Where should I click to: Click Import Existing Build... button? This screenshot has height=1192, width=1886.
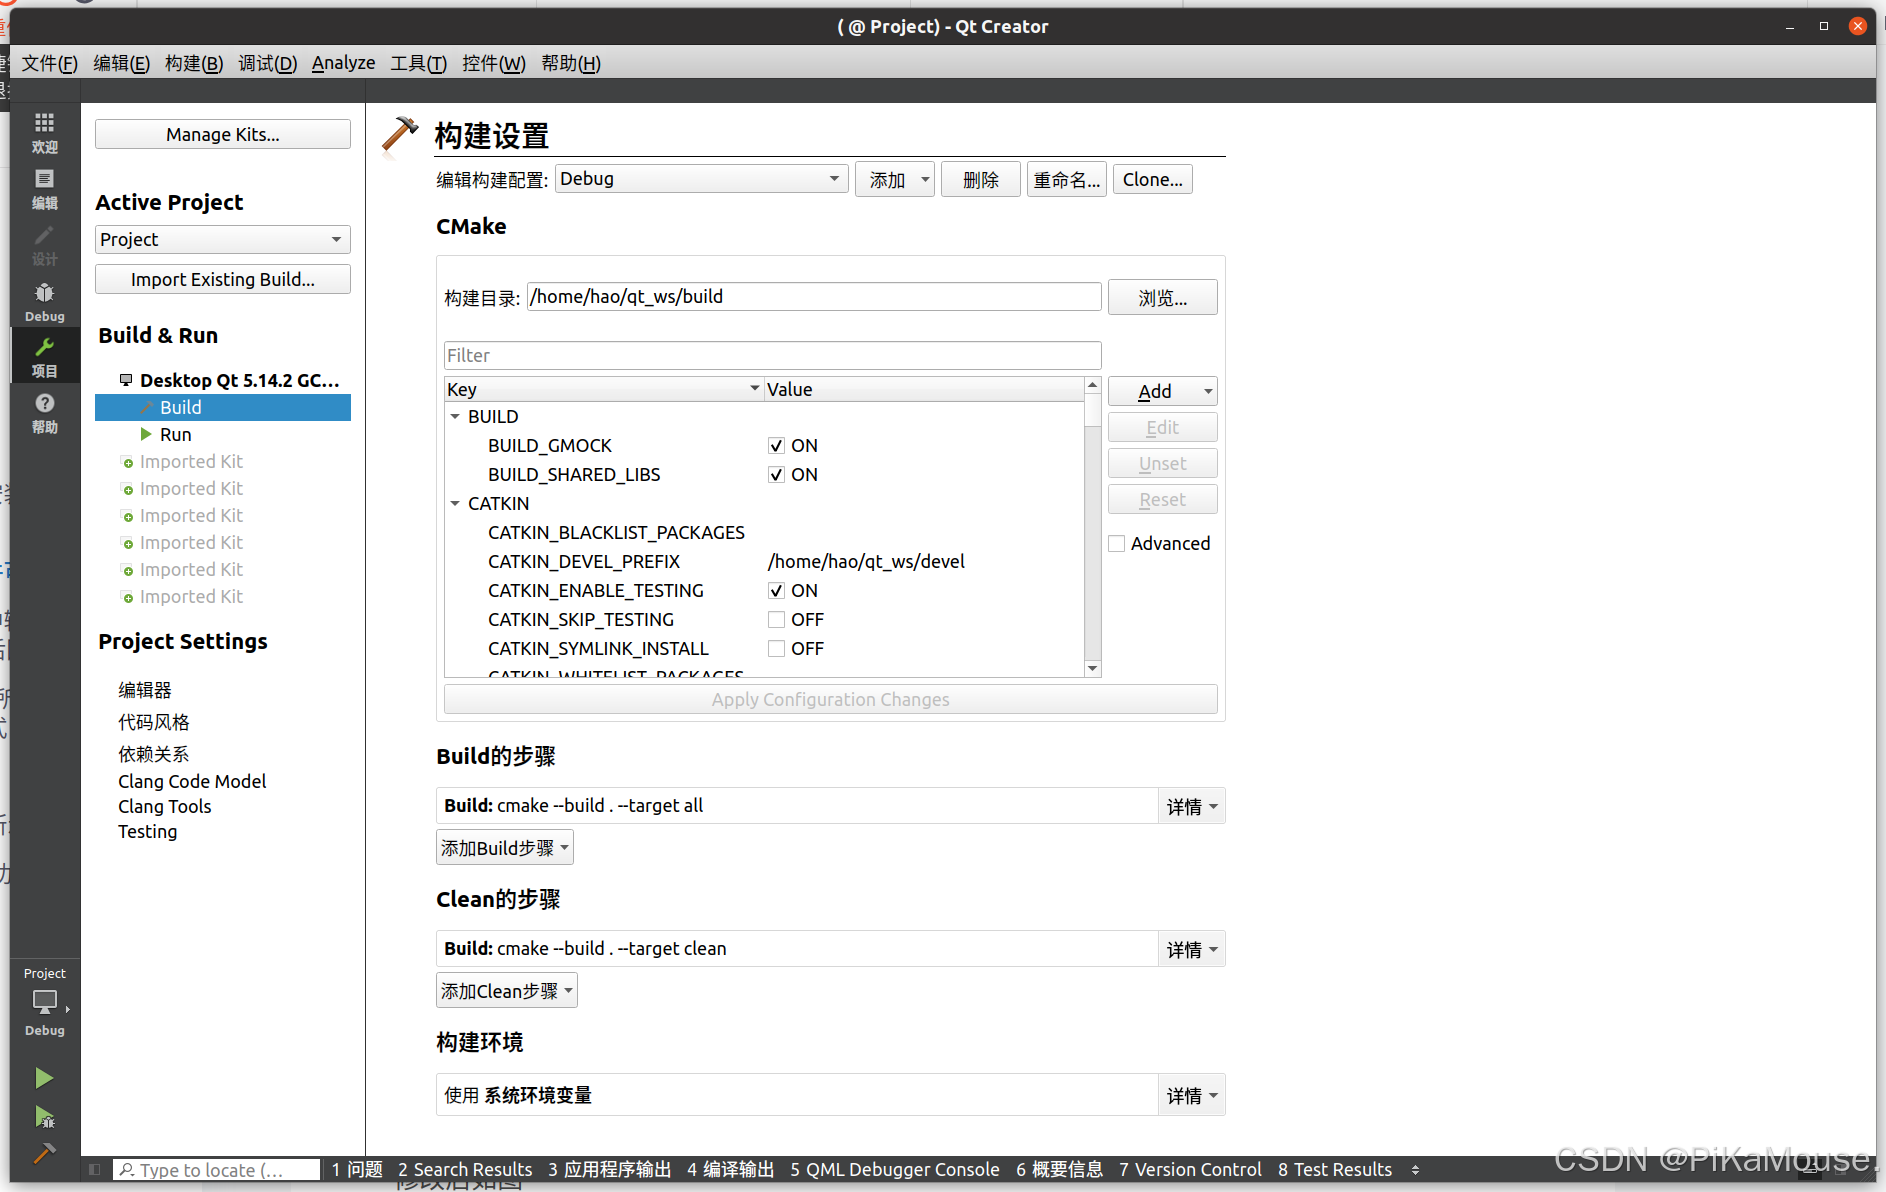(x=223, y=279)
